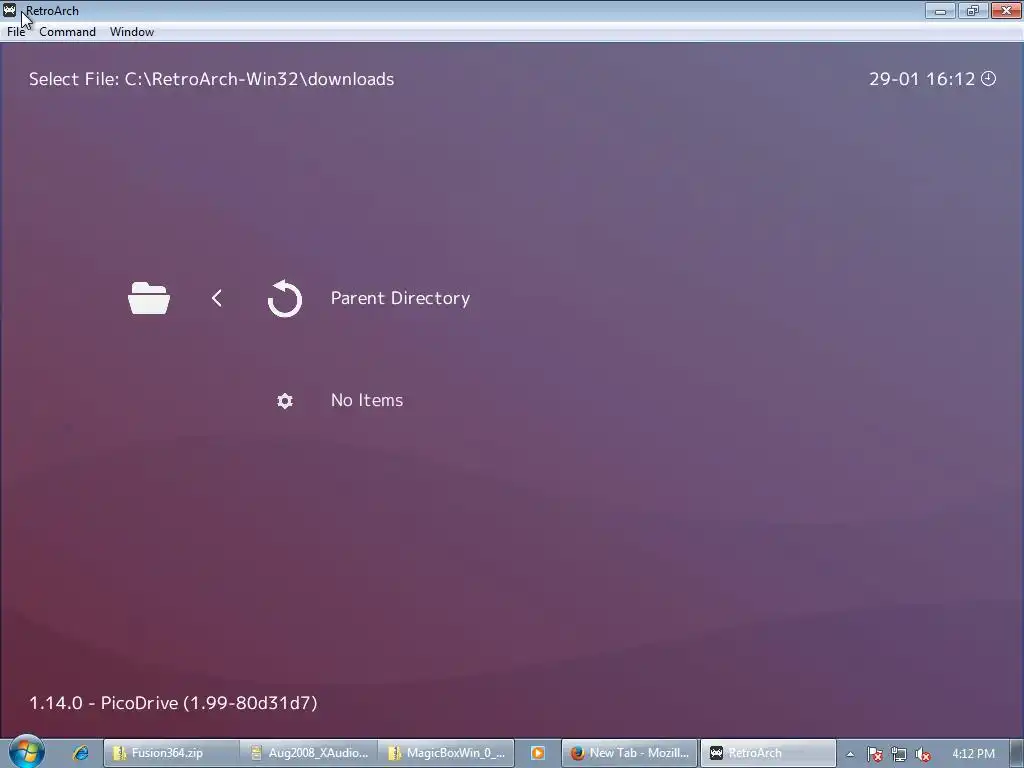Image resolution: width=1024 pixels, height=768 pixels.
Task: Click the 1.14.0 PicoDrive version text
Action: [173, 703]
